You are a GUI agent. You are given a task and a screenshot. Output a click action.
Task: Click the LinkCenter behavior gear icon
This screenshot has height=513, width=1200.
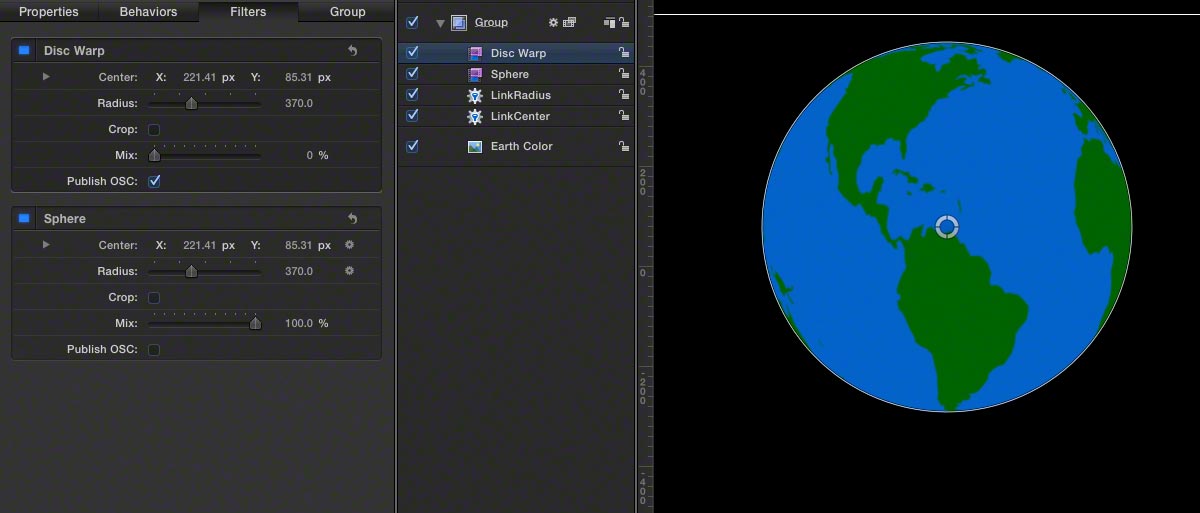tap(476, 116)
